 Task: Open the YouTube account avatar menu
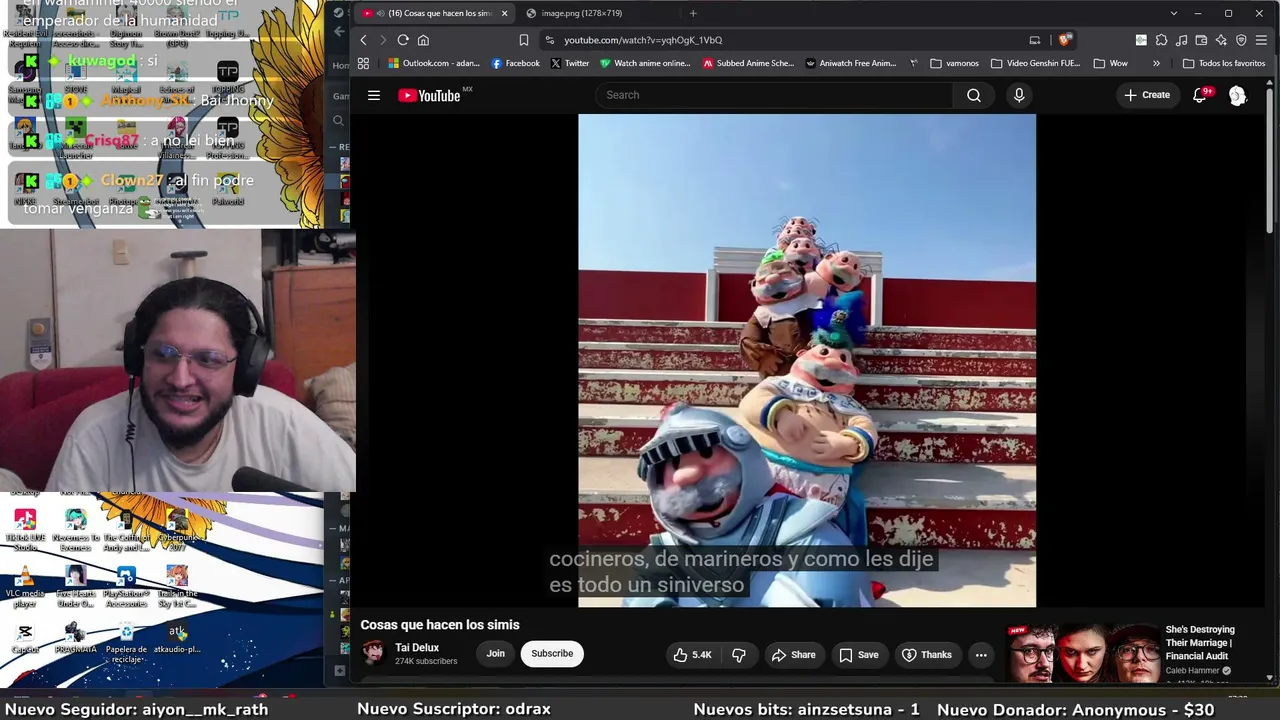pyautogui.click(x=1237, y=95)
